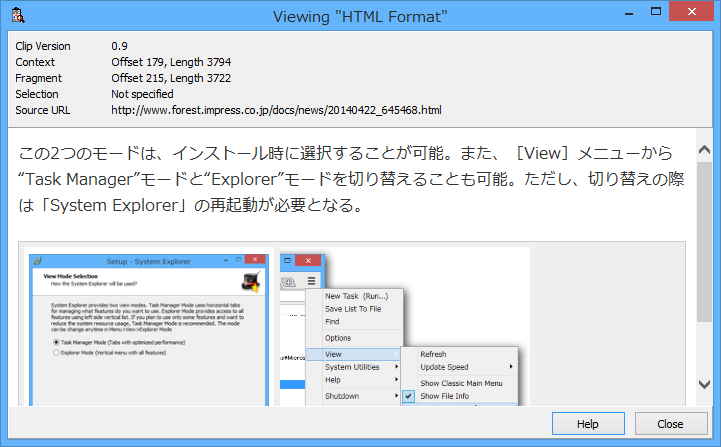Click the Help button

coord(588,424)
